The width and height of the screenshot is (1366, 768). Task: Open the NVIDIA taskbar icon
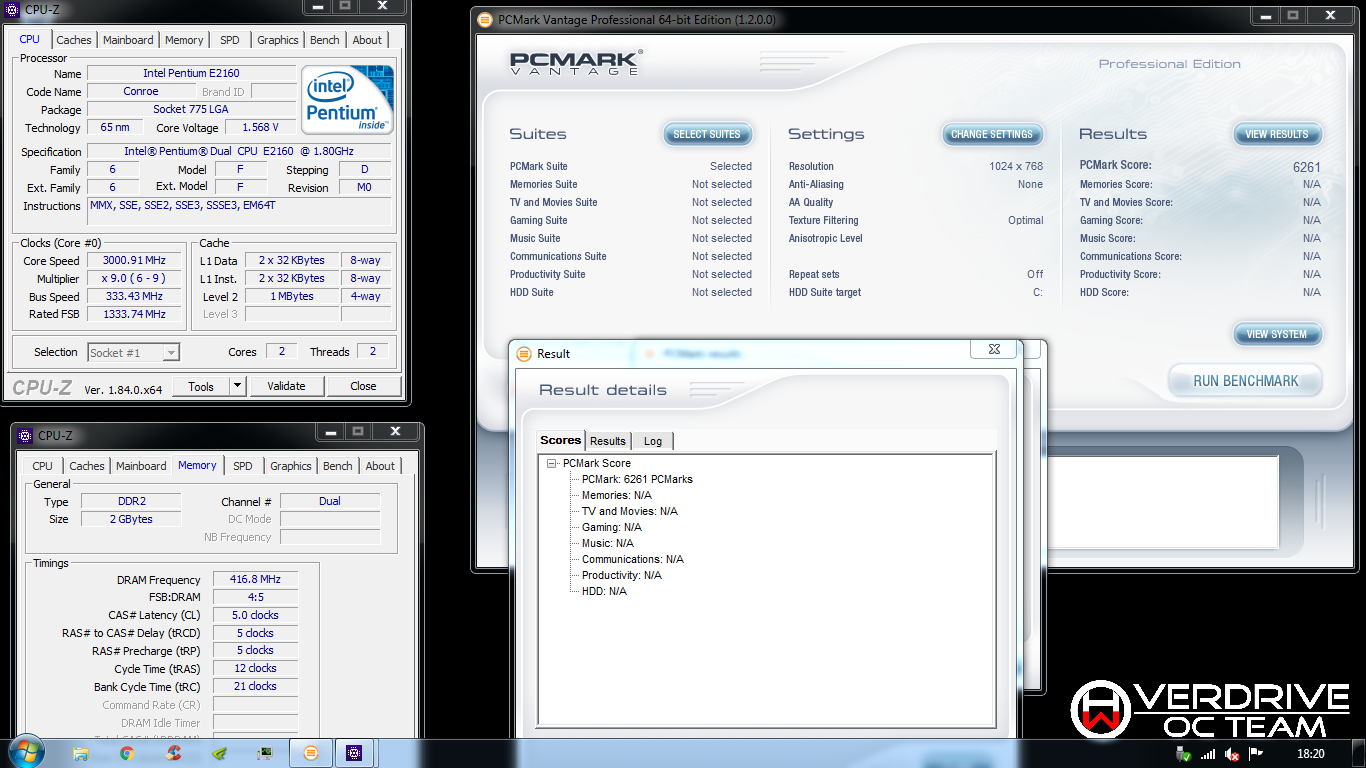coord(220,753)
